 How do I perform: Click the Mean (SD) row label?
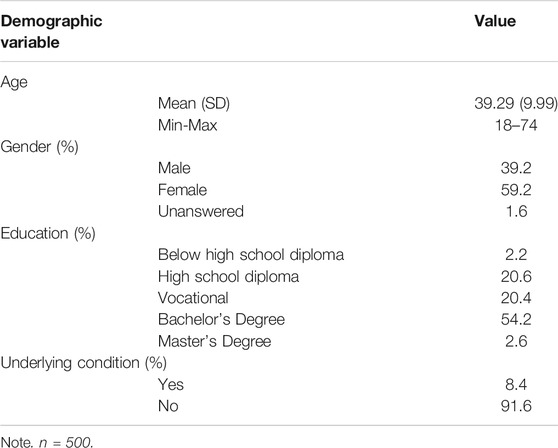click(194, 104)
